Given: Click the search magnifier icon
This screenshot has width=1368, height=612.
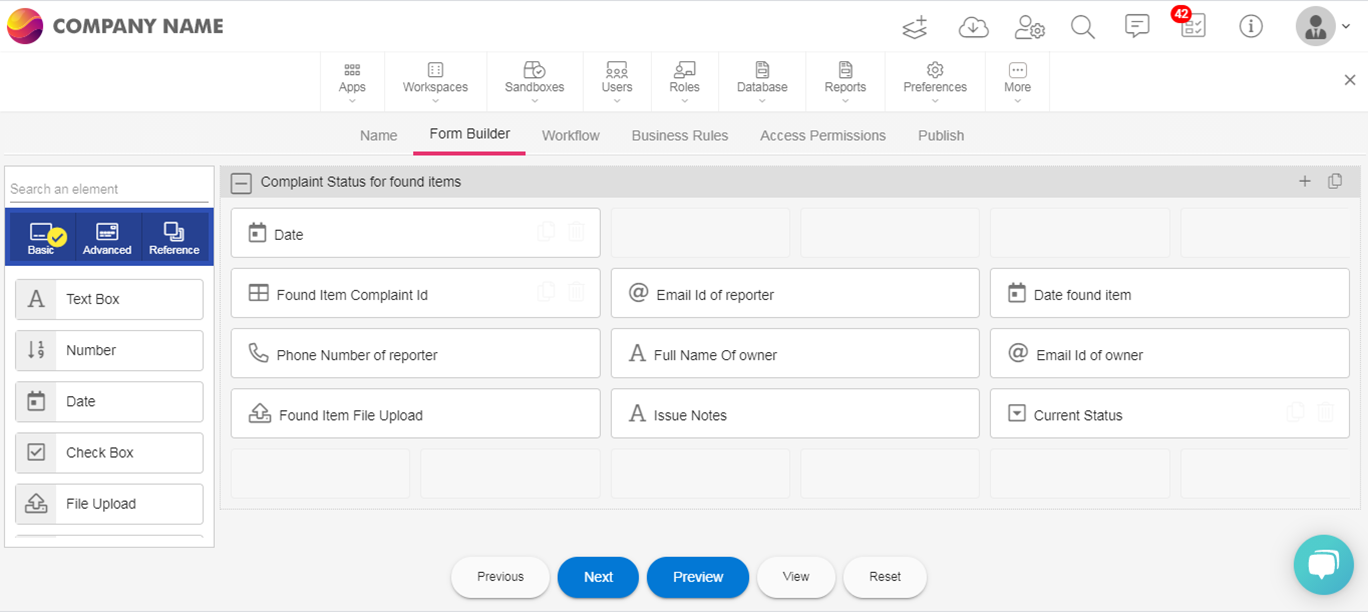Looking at the screenshot, I should click(x=1083, y=27).
